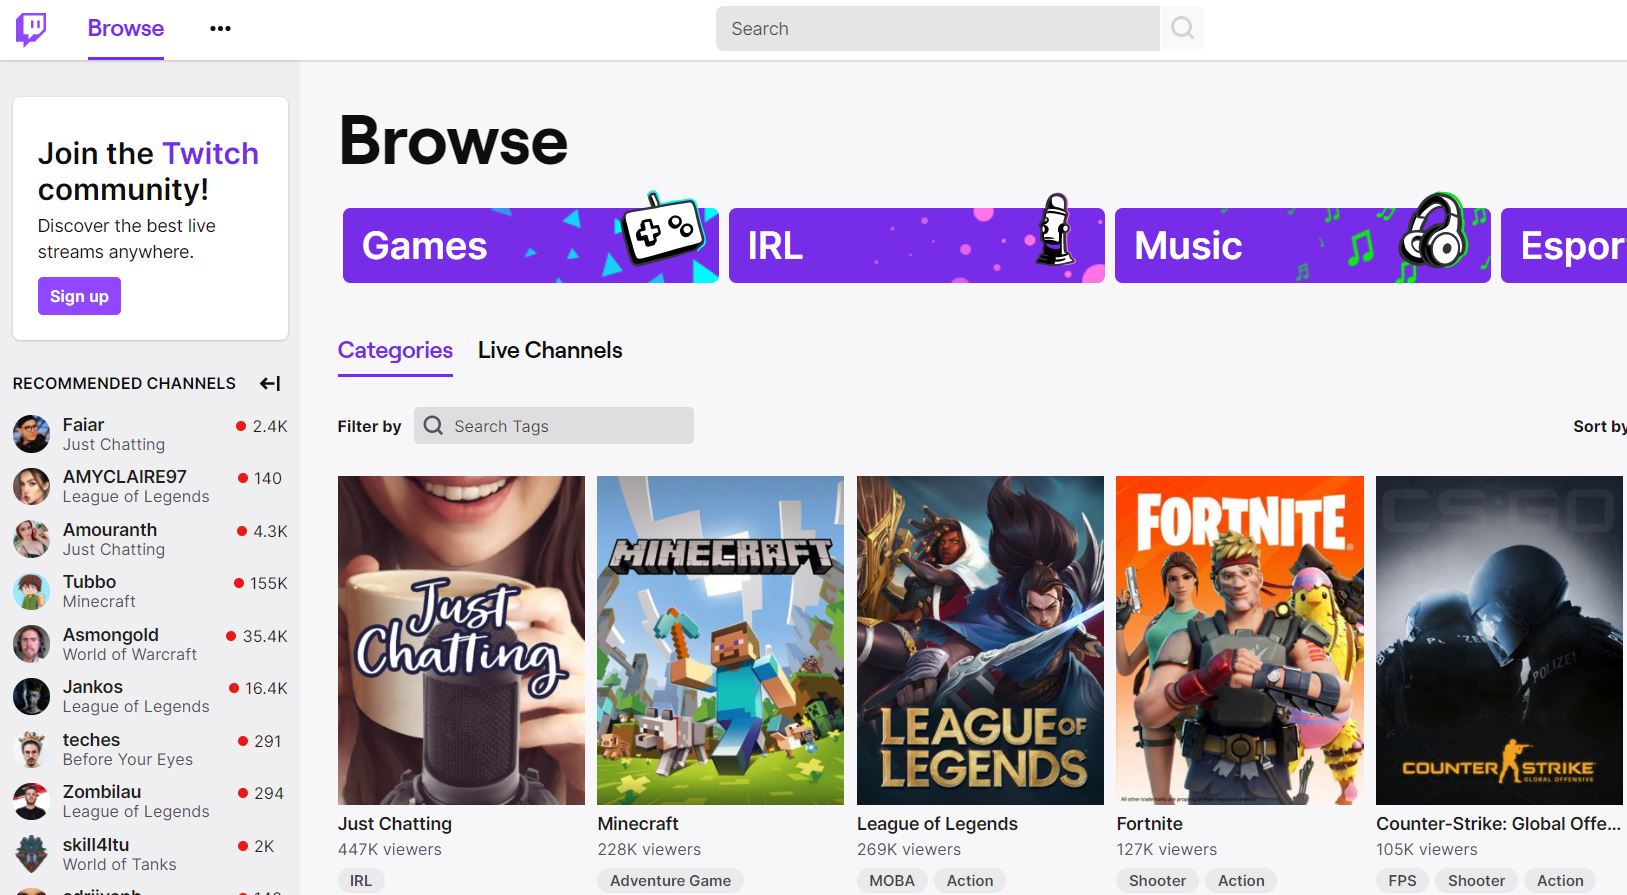Open the Minecraft category thumbnail
Screen dimensions: 1627x895
click(720, 640)
